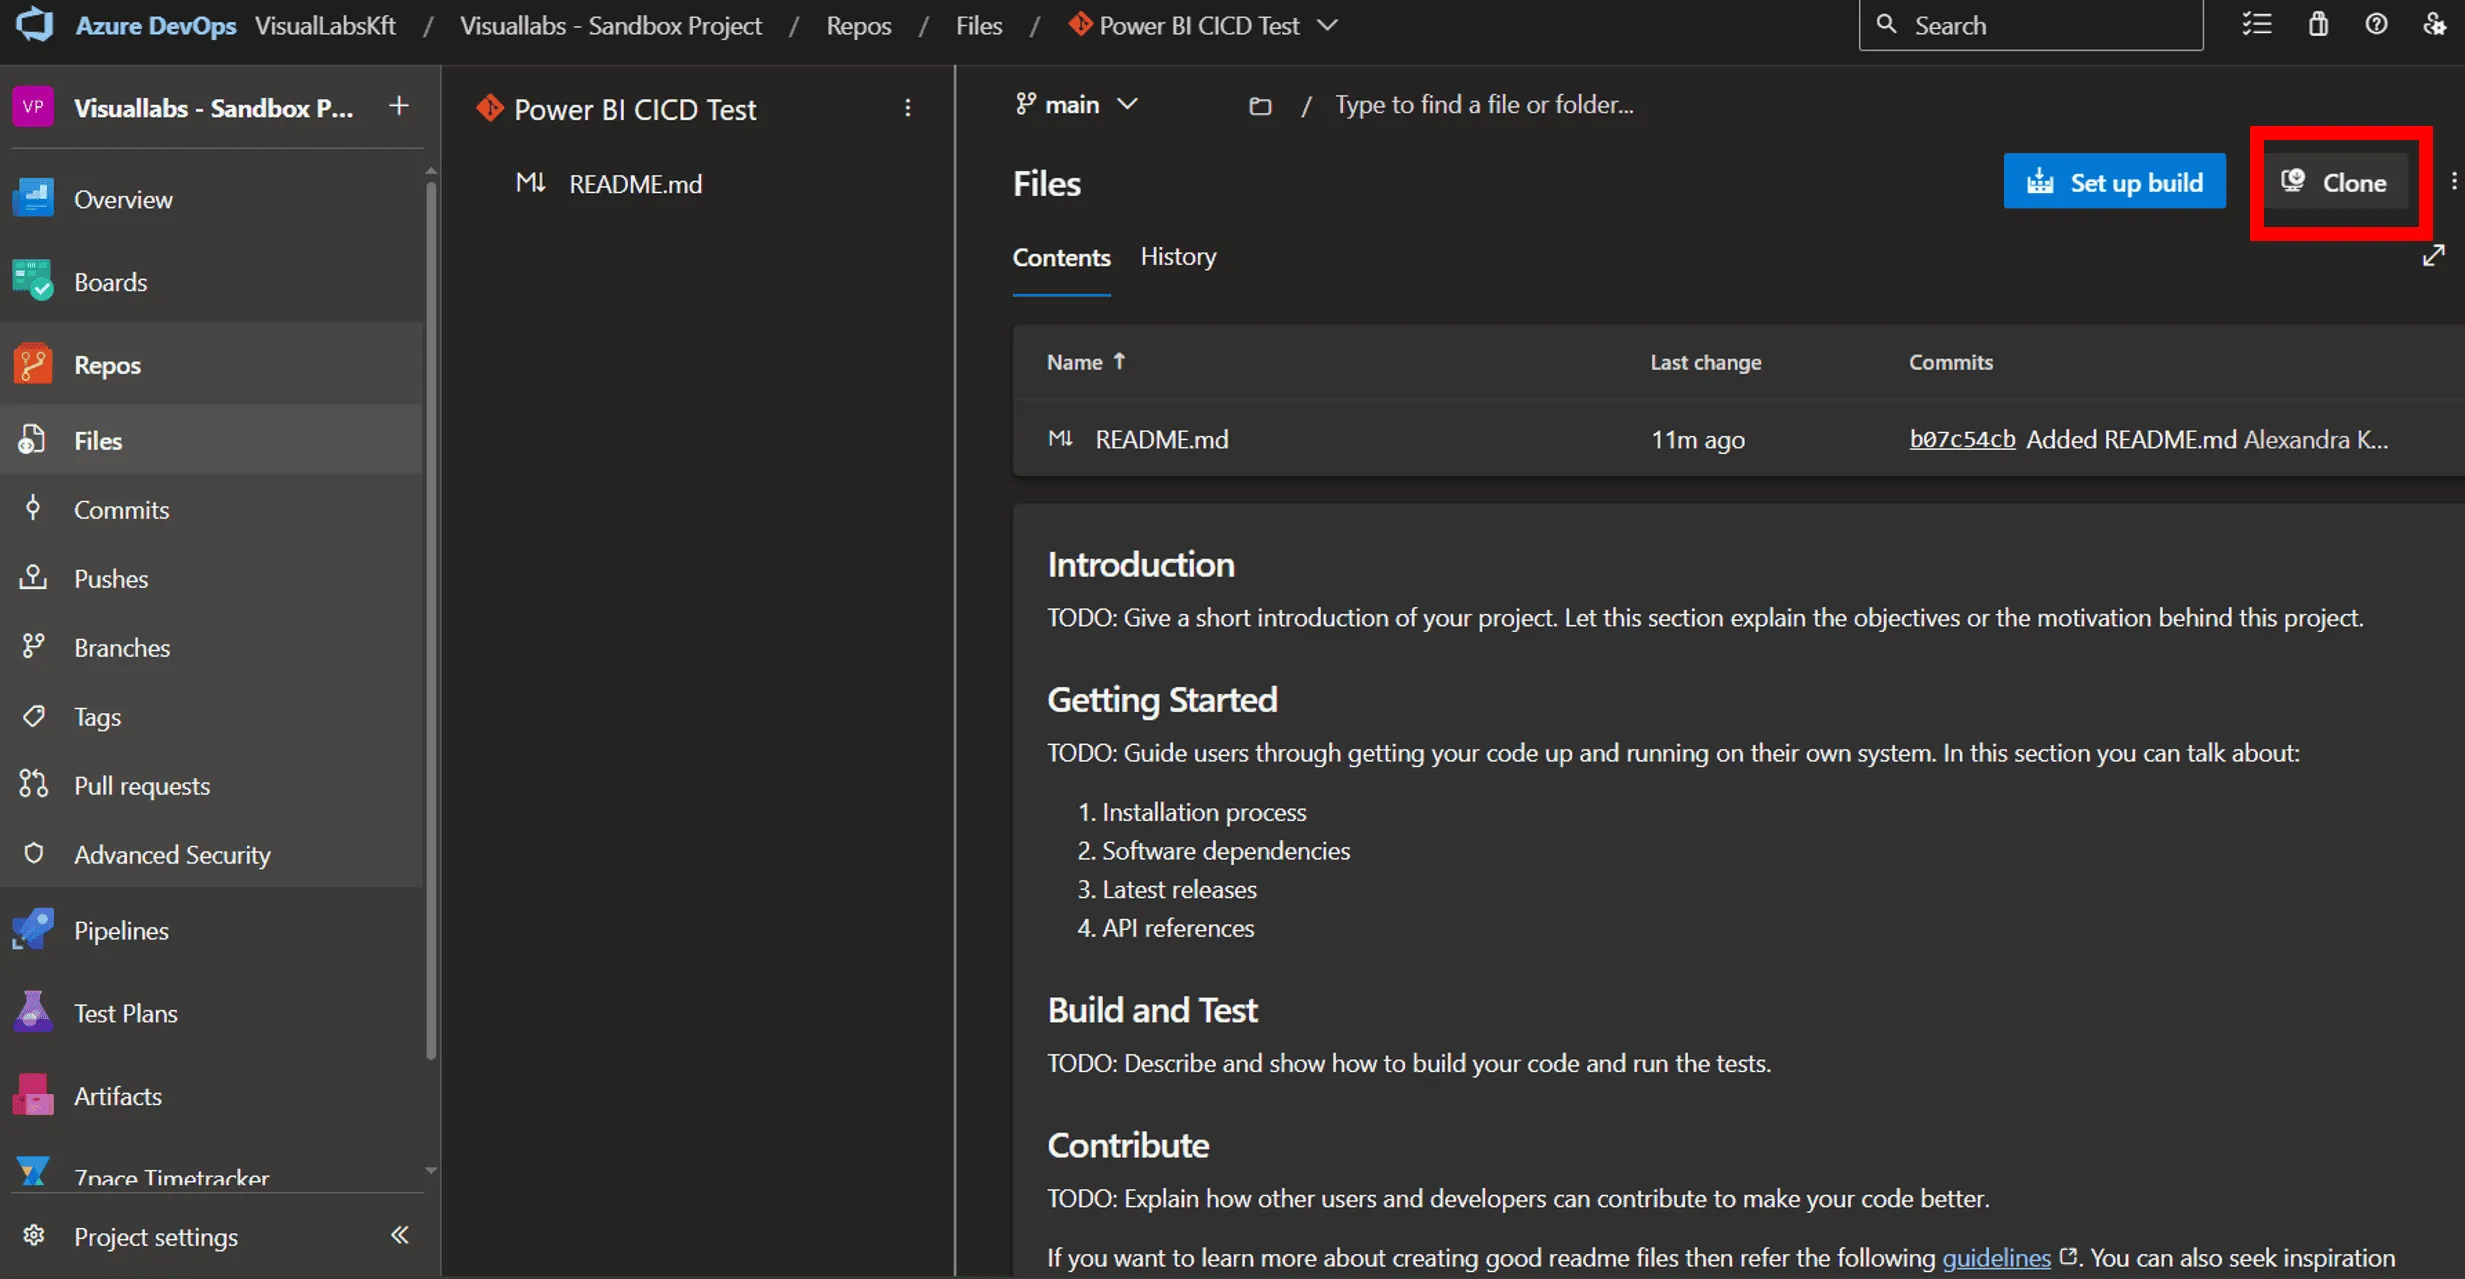Click the sidebar scroll down arrow
Viewport: 2465px width, 1279px height.
pos(431,1170)
